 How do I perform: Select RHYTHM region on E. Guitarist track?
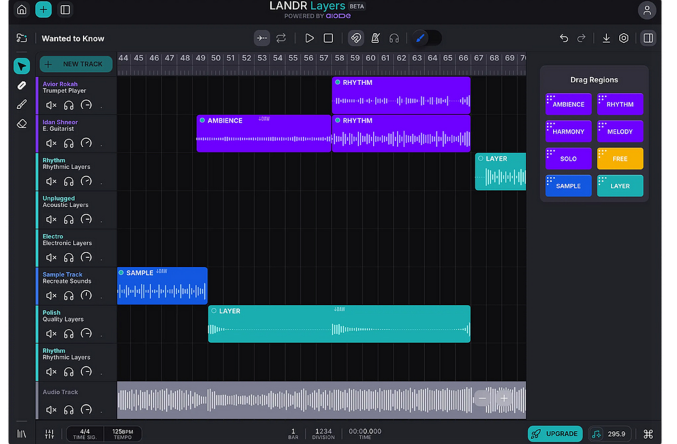(x=401, y=133)
